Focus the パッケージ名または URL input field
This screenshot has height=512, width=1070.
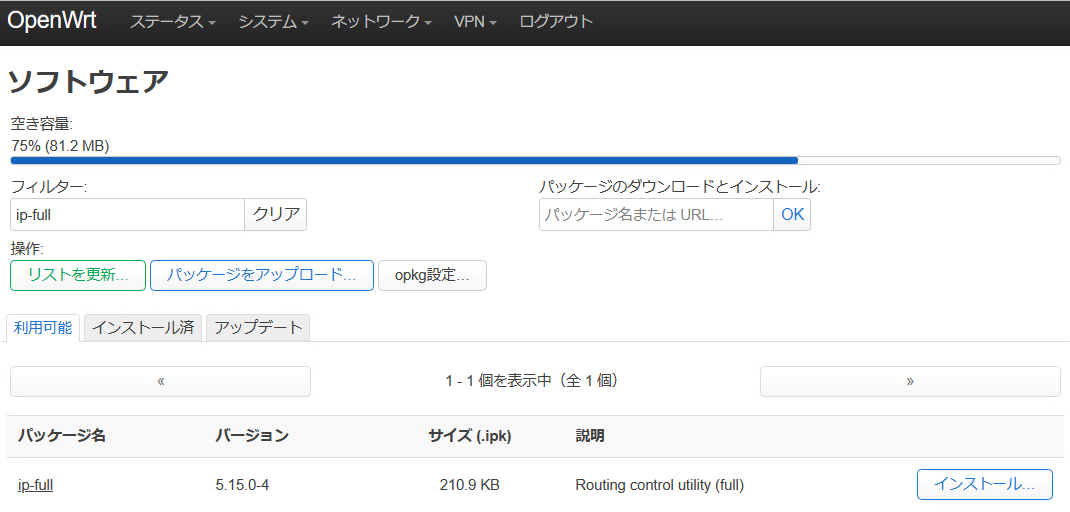656,215
